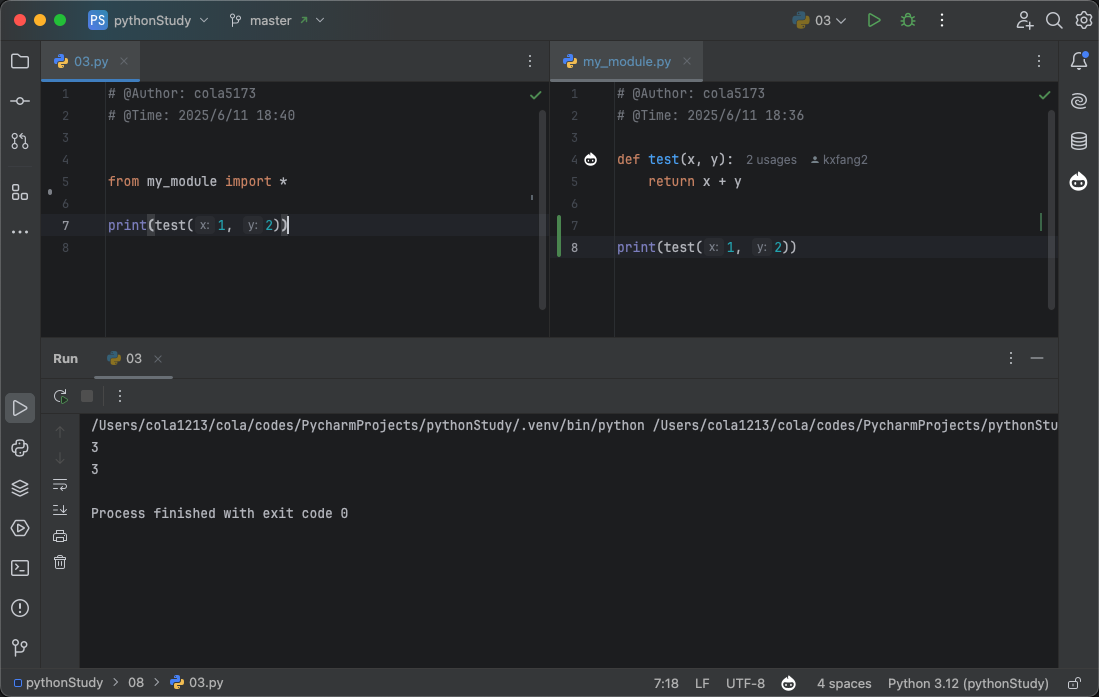Click the 2 usages hint on test function
Screen dimensions: 1099x697
771,160
